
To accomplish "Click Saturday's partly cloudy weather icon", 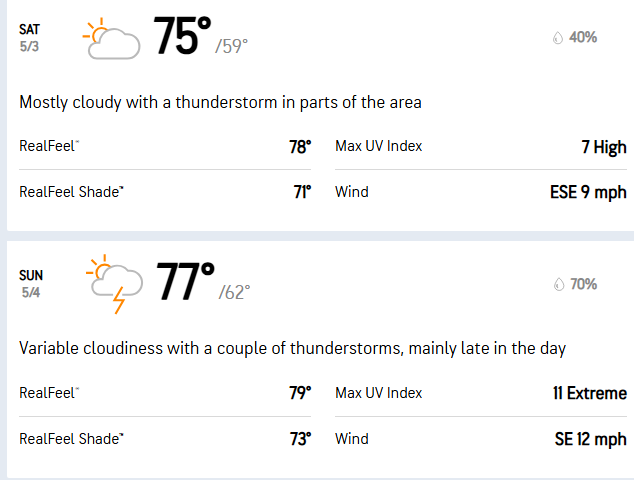I will (x=112, y=40).
